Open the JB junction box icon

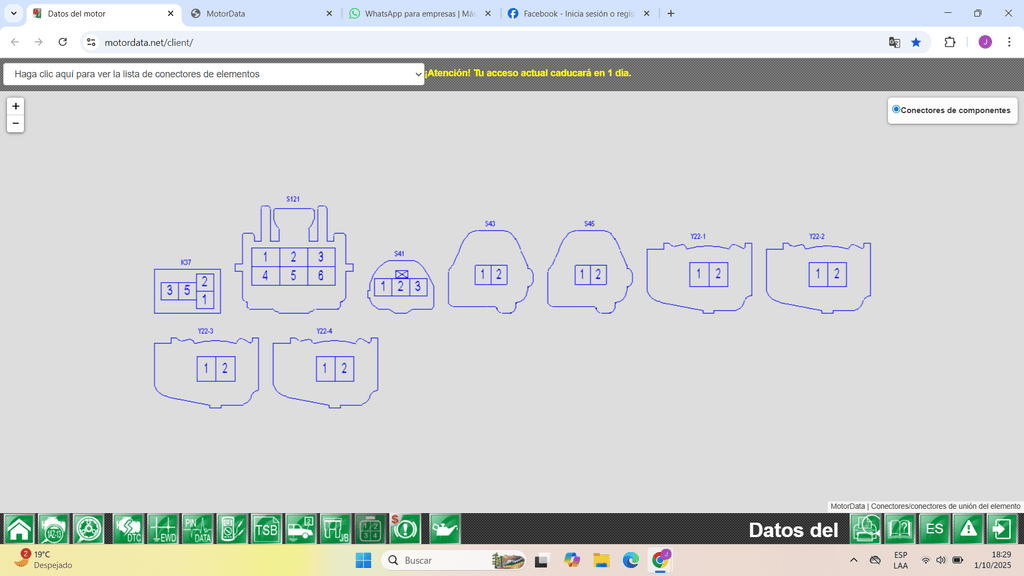[x=339, y=529]
